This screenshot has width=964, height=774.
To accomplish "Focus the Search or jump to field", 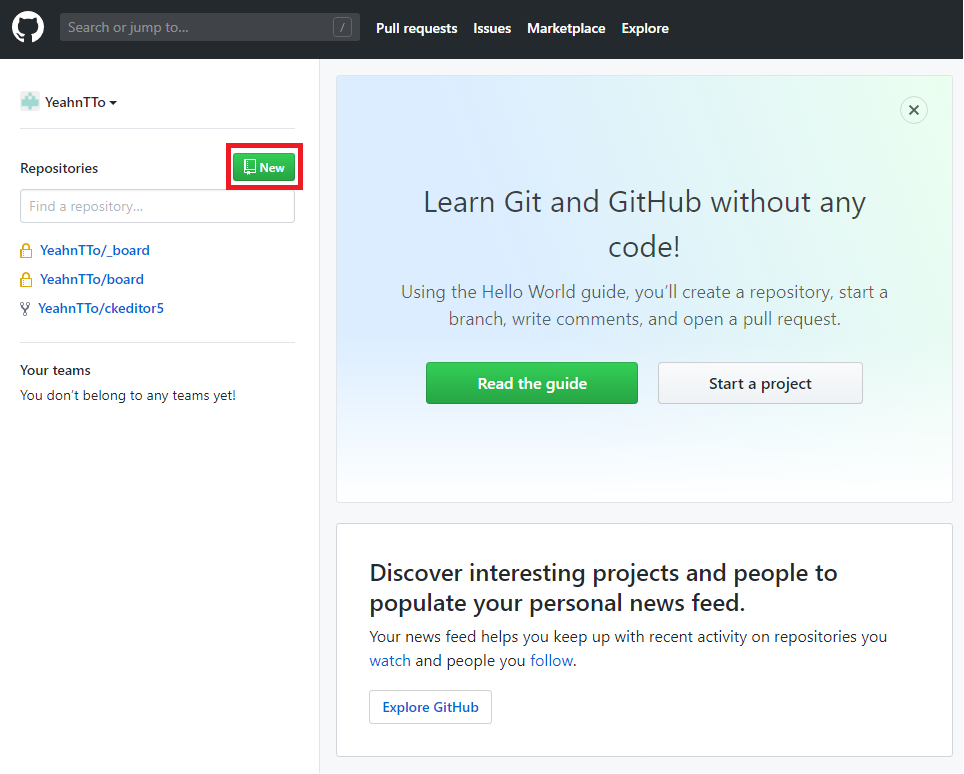I will (210, 27).
